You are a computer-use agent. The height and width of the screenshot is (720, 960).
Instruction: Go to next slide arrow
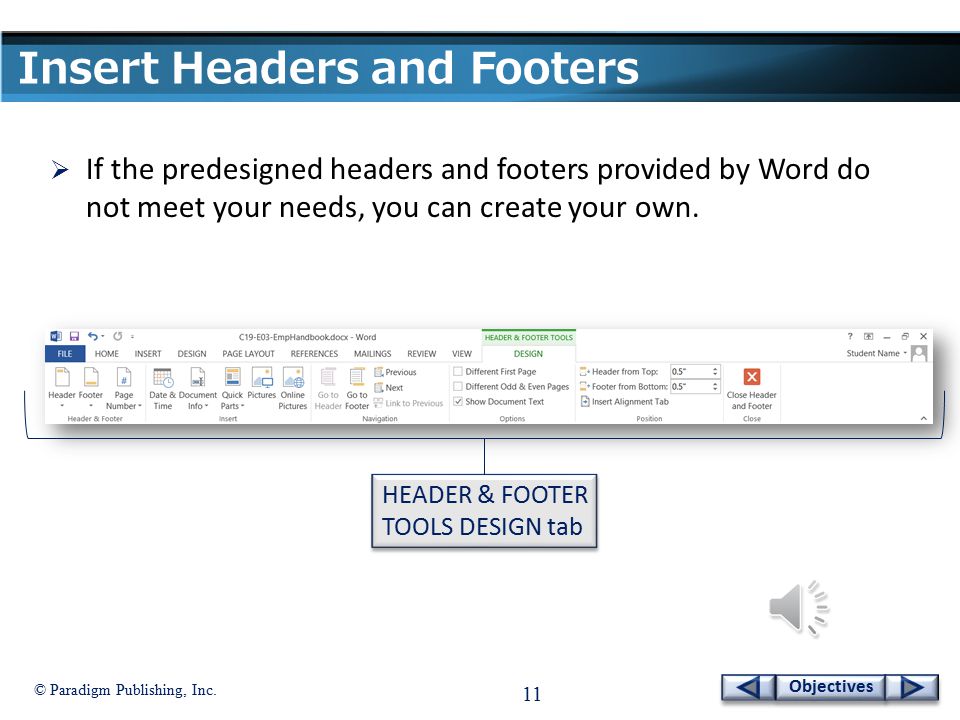912,687
